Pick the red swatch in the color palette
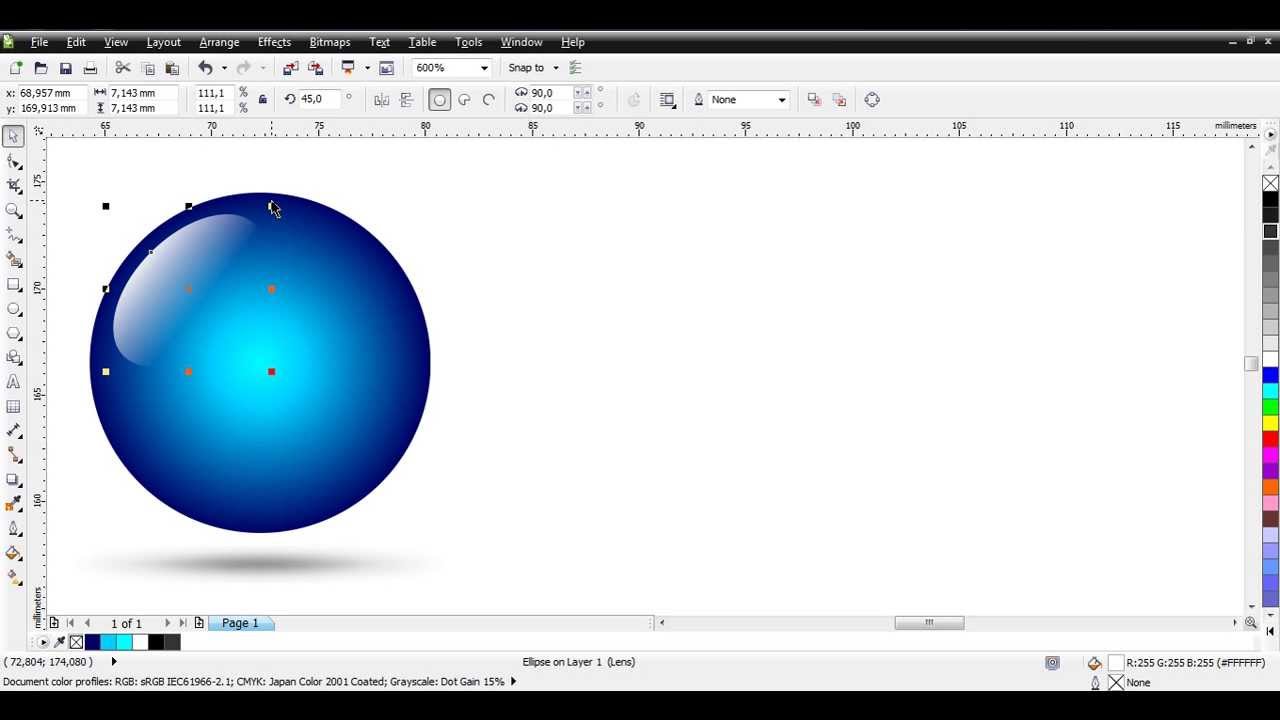Screen dimensions: 1280x720 tap(1270, 440)
